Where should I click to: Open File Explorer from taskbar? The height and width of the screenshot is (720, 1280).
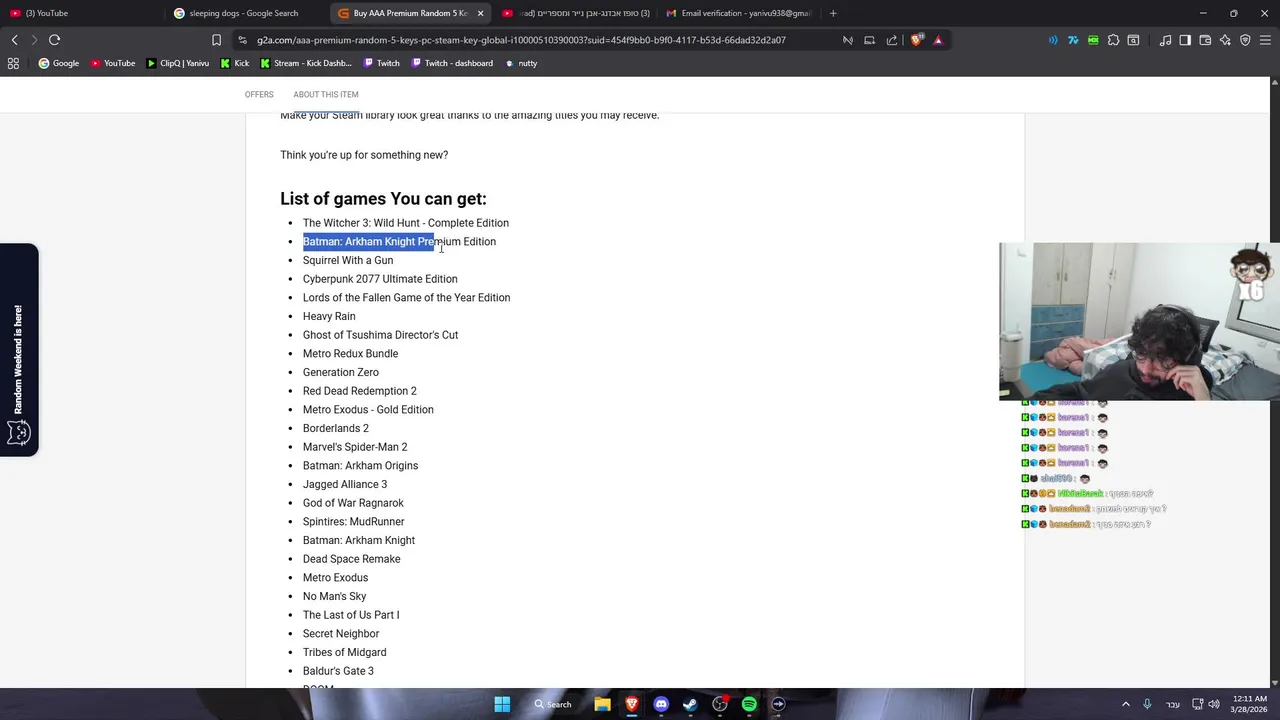tap(602, 704)
